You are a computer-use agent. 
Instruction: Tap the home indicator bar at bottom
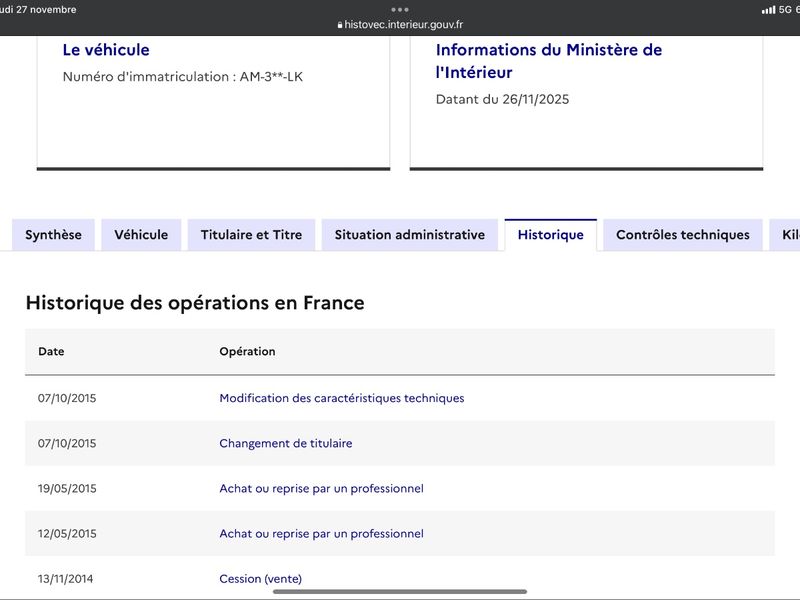[x=400, y=591]
